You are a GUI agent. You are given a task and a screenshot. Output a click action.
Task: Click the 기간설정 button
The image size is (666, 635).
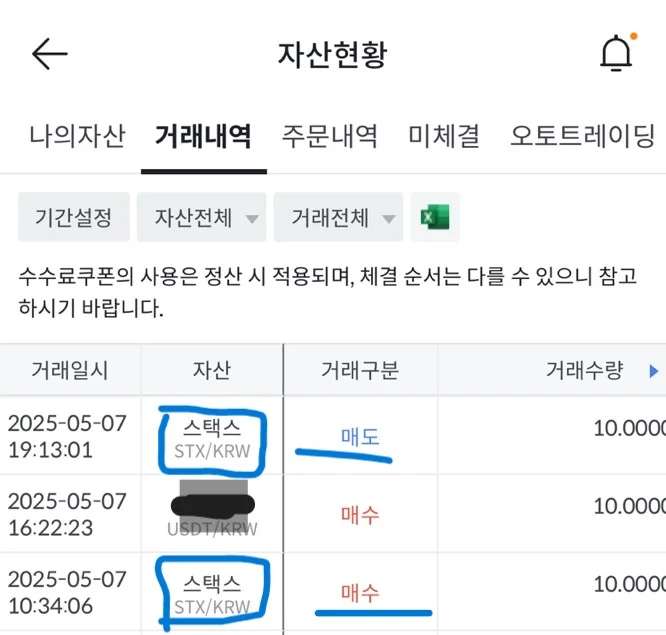click(x=74, y=217)
